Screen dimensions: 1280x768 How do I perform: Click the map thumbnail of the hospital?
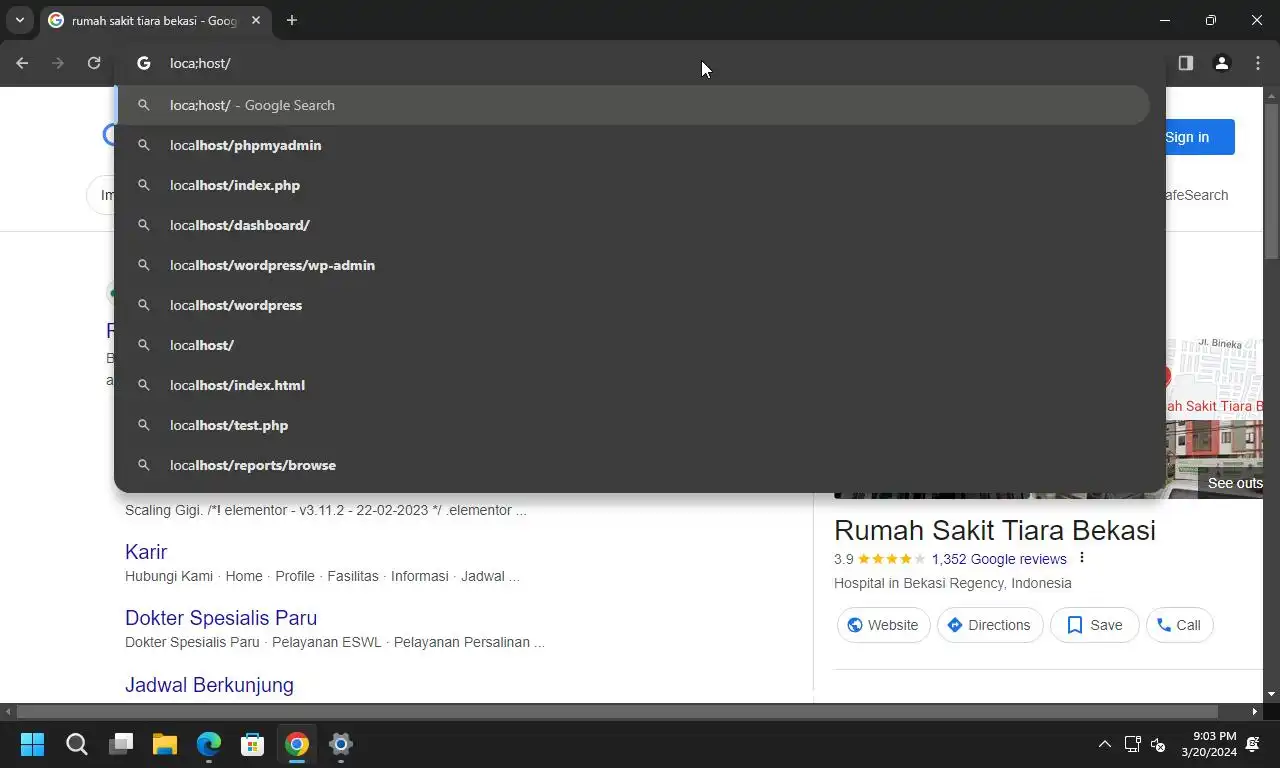point(1215,380)
